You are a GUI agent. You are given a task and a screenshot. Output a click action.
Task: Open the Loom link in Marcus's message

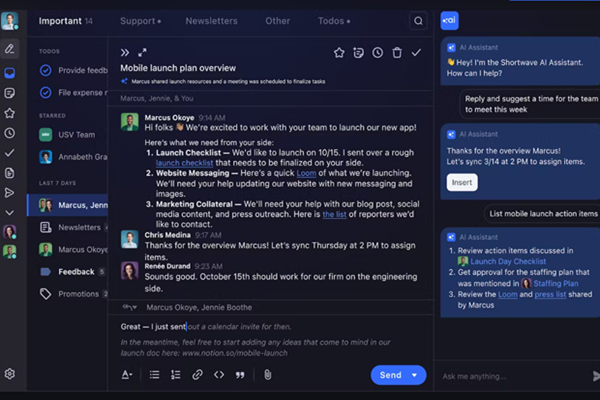(x=306, y=173)
